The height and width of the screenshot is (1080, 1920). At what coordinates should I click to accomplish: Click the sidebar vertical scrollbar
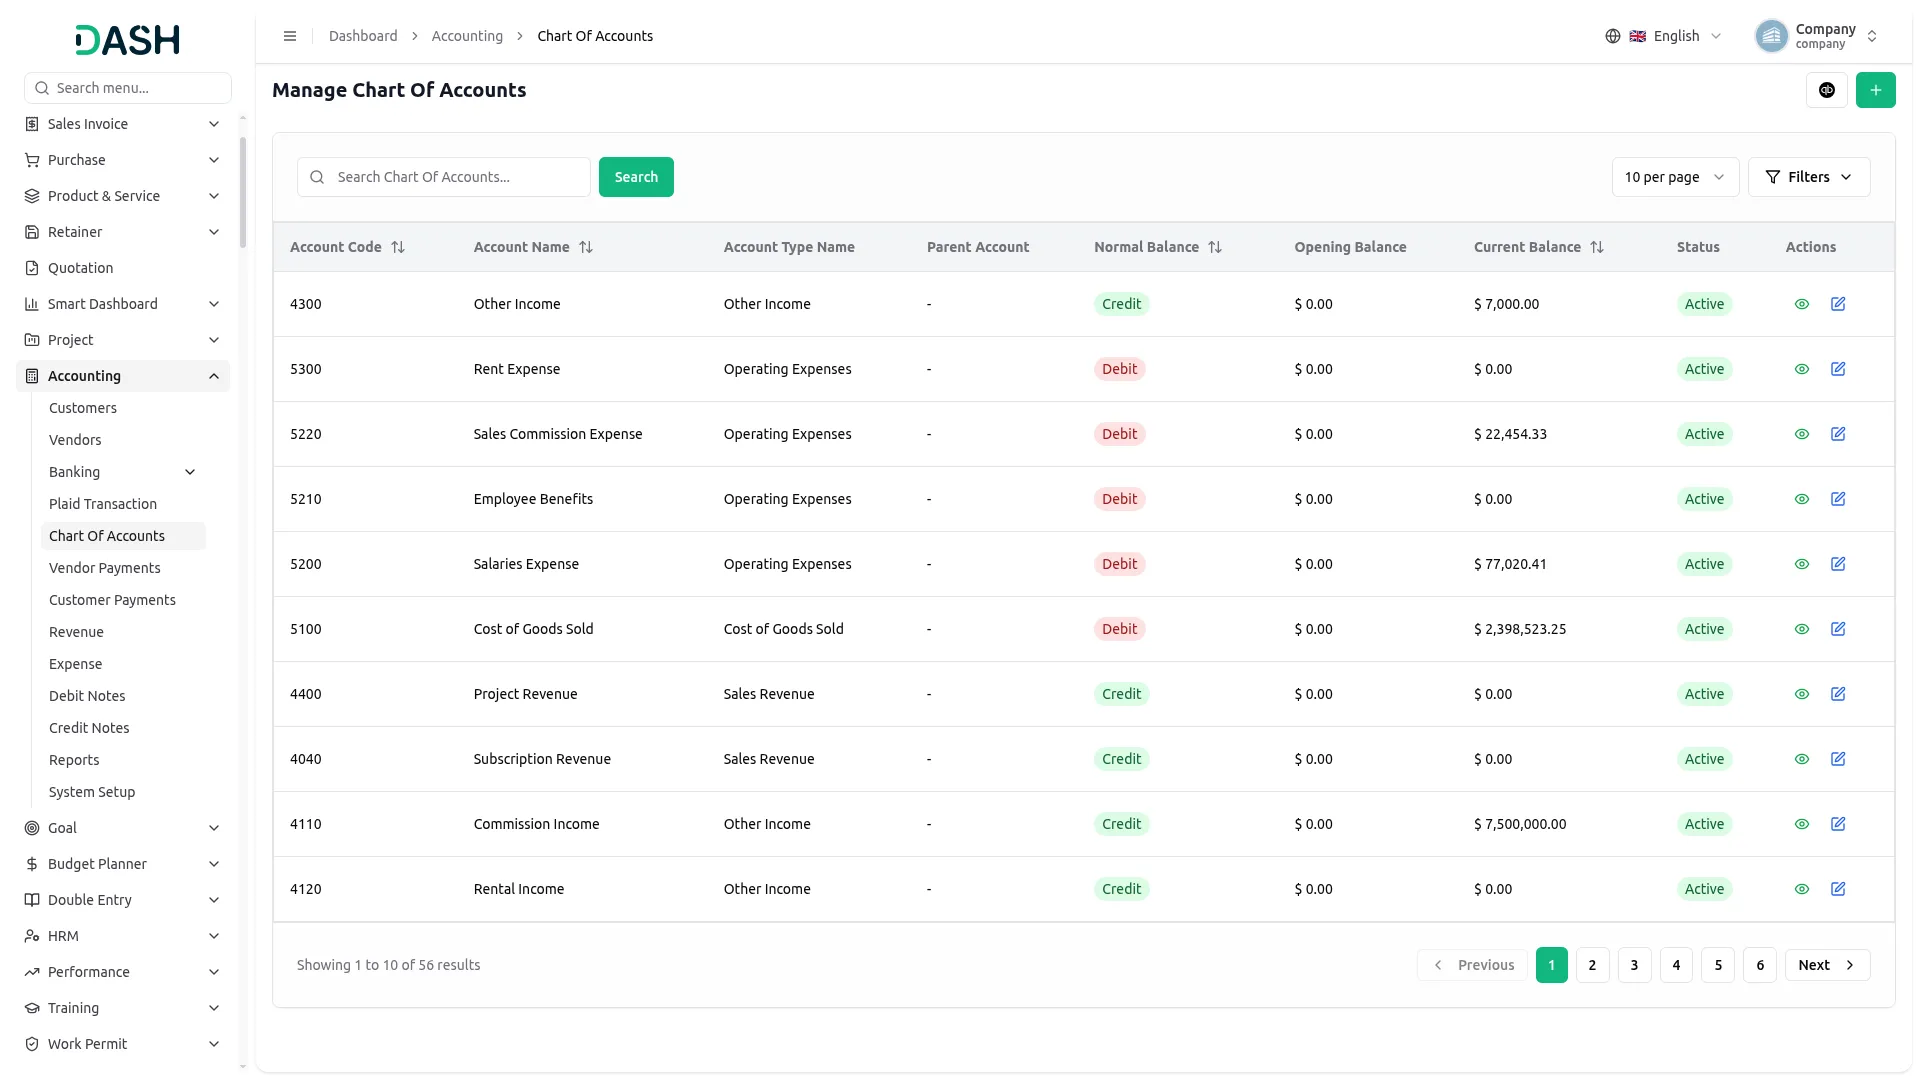[x=243, y=193]
